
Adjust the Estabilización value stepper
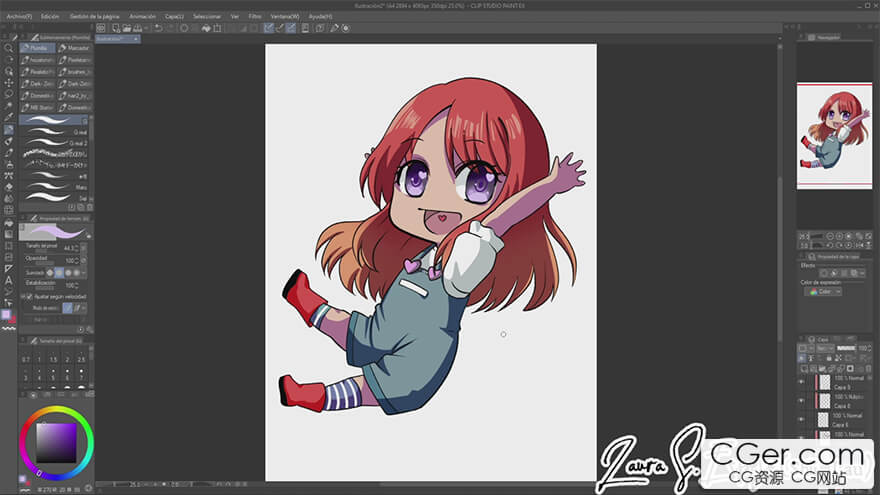coord(77,285)
